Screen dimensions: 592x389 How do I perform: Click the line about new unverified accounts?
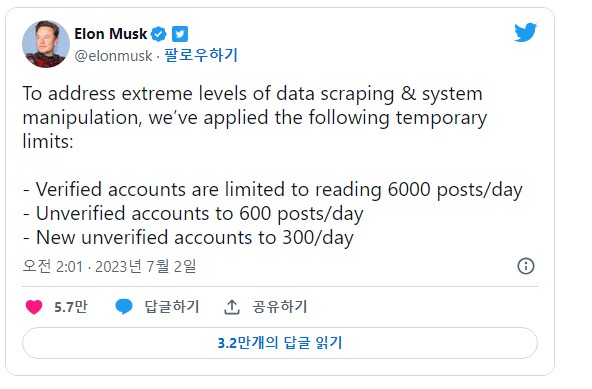coord(188,238)
